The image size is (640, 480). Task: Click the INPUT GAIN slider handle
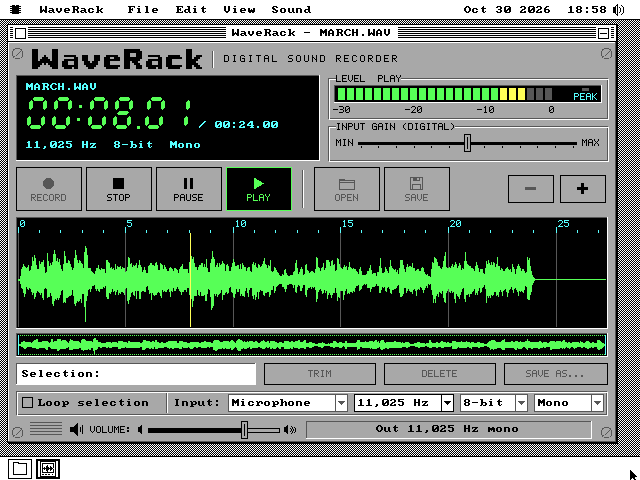click(467, 143)
